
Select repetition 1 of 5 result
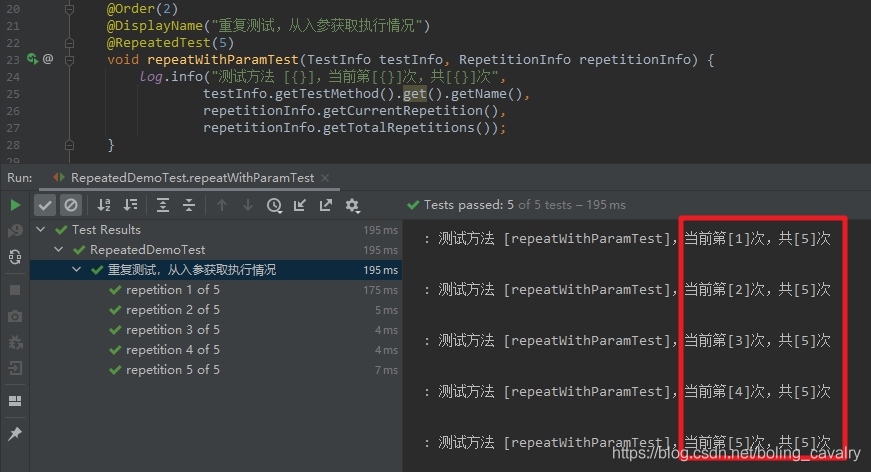pyautogui.click(x=216, y=290)
